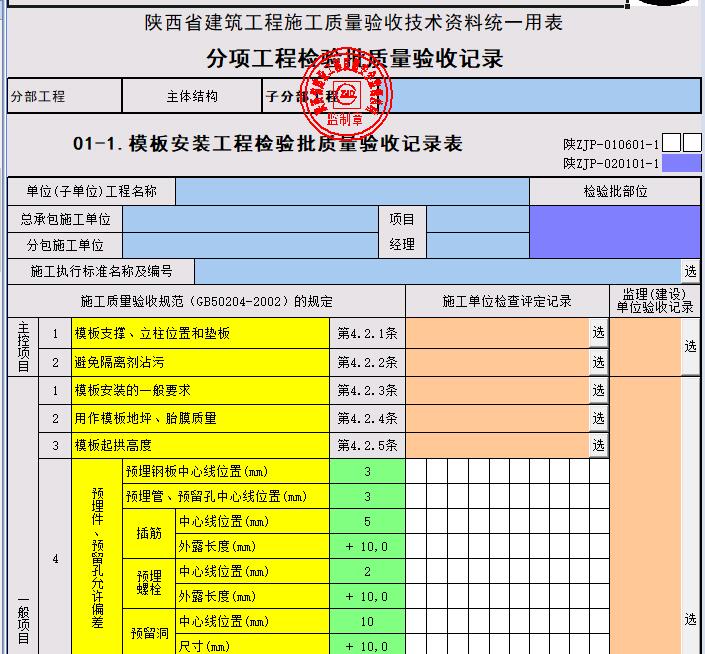Click 选 in 监理单位验收记录 column for 主控项目
Viewport: 705px width, 654px height.
click(690, 347)
